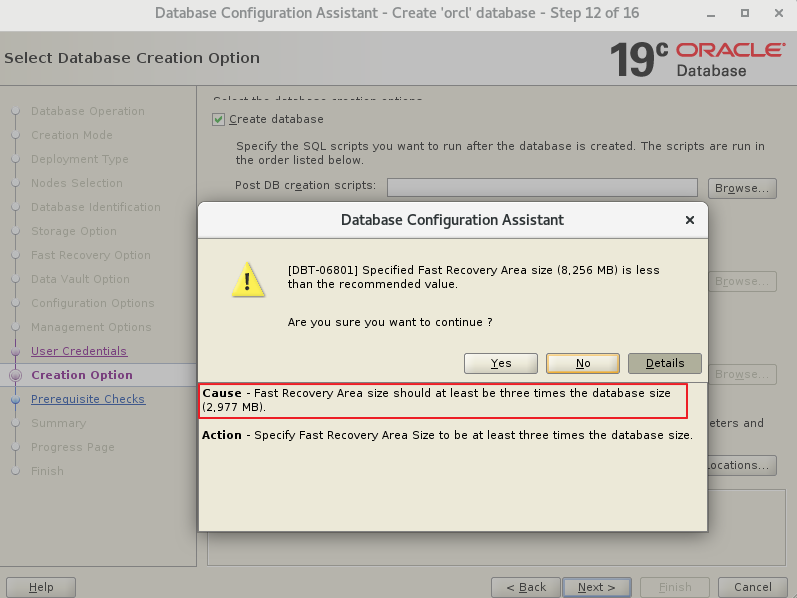797x598 pixels.
Task: Select Deployment Type step in sidebar
Action: [80, 159]
